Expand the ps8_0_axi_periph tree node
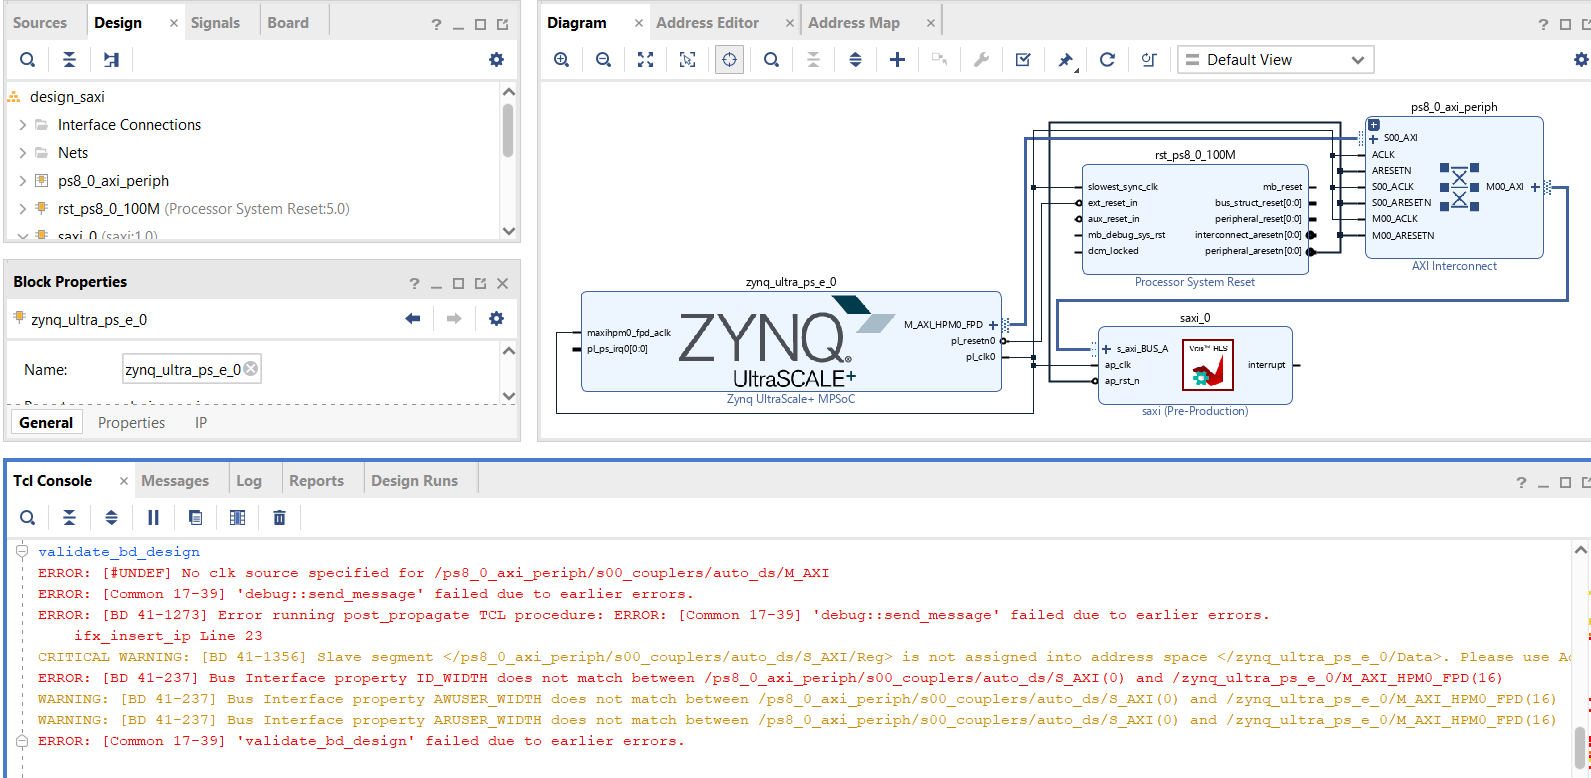Viewport: 1591px width, 778px height. pyautogui.click(x=23, y=181)
